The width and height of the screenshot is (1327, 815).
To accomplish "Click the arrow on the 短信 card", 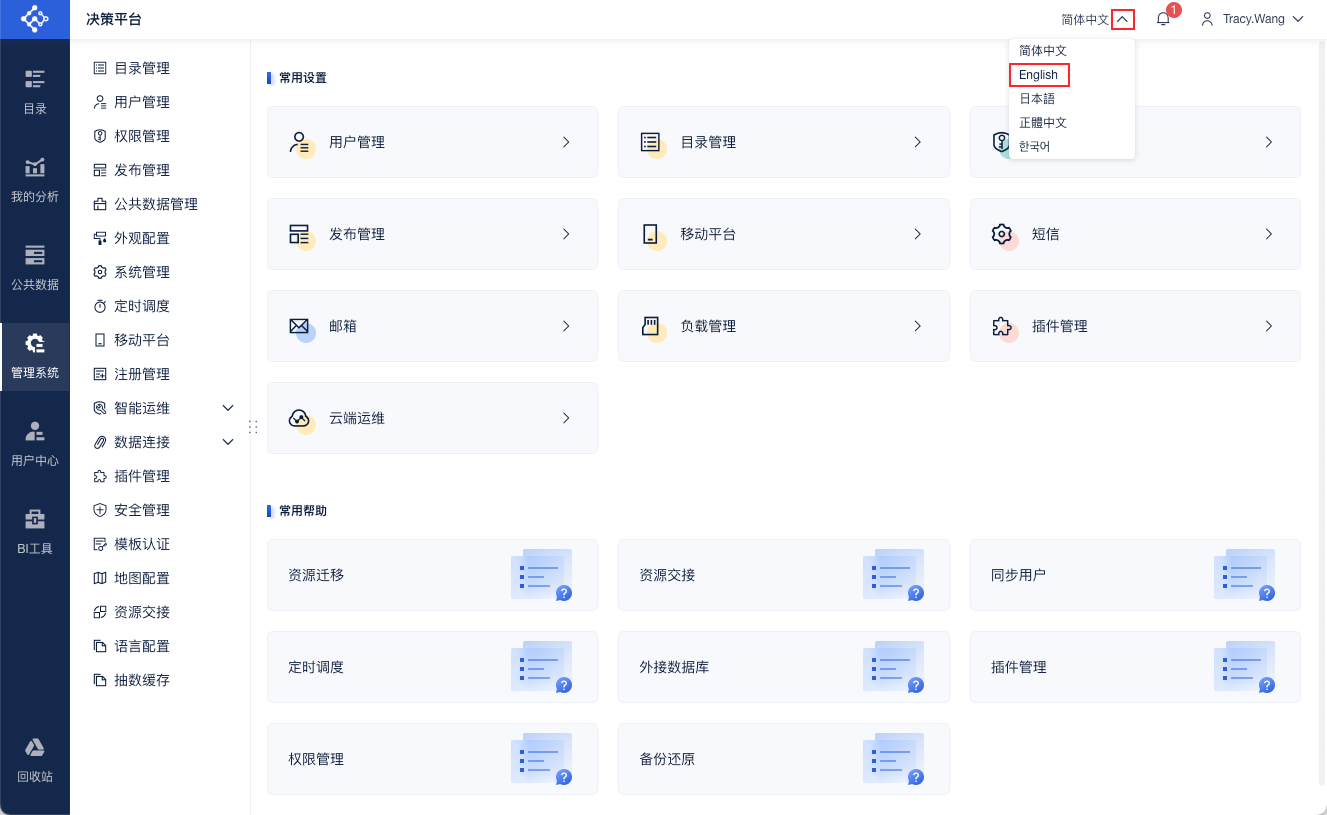I will click(1269, 234).
